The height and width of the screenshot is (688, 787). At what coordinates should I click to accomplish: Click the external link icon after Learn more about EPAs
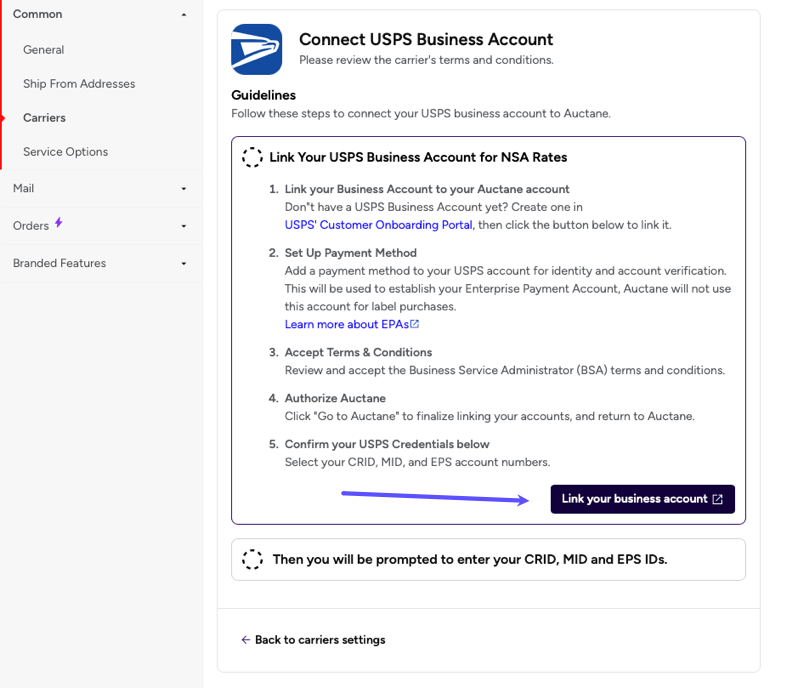click(x=415, y=324)
